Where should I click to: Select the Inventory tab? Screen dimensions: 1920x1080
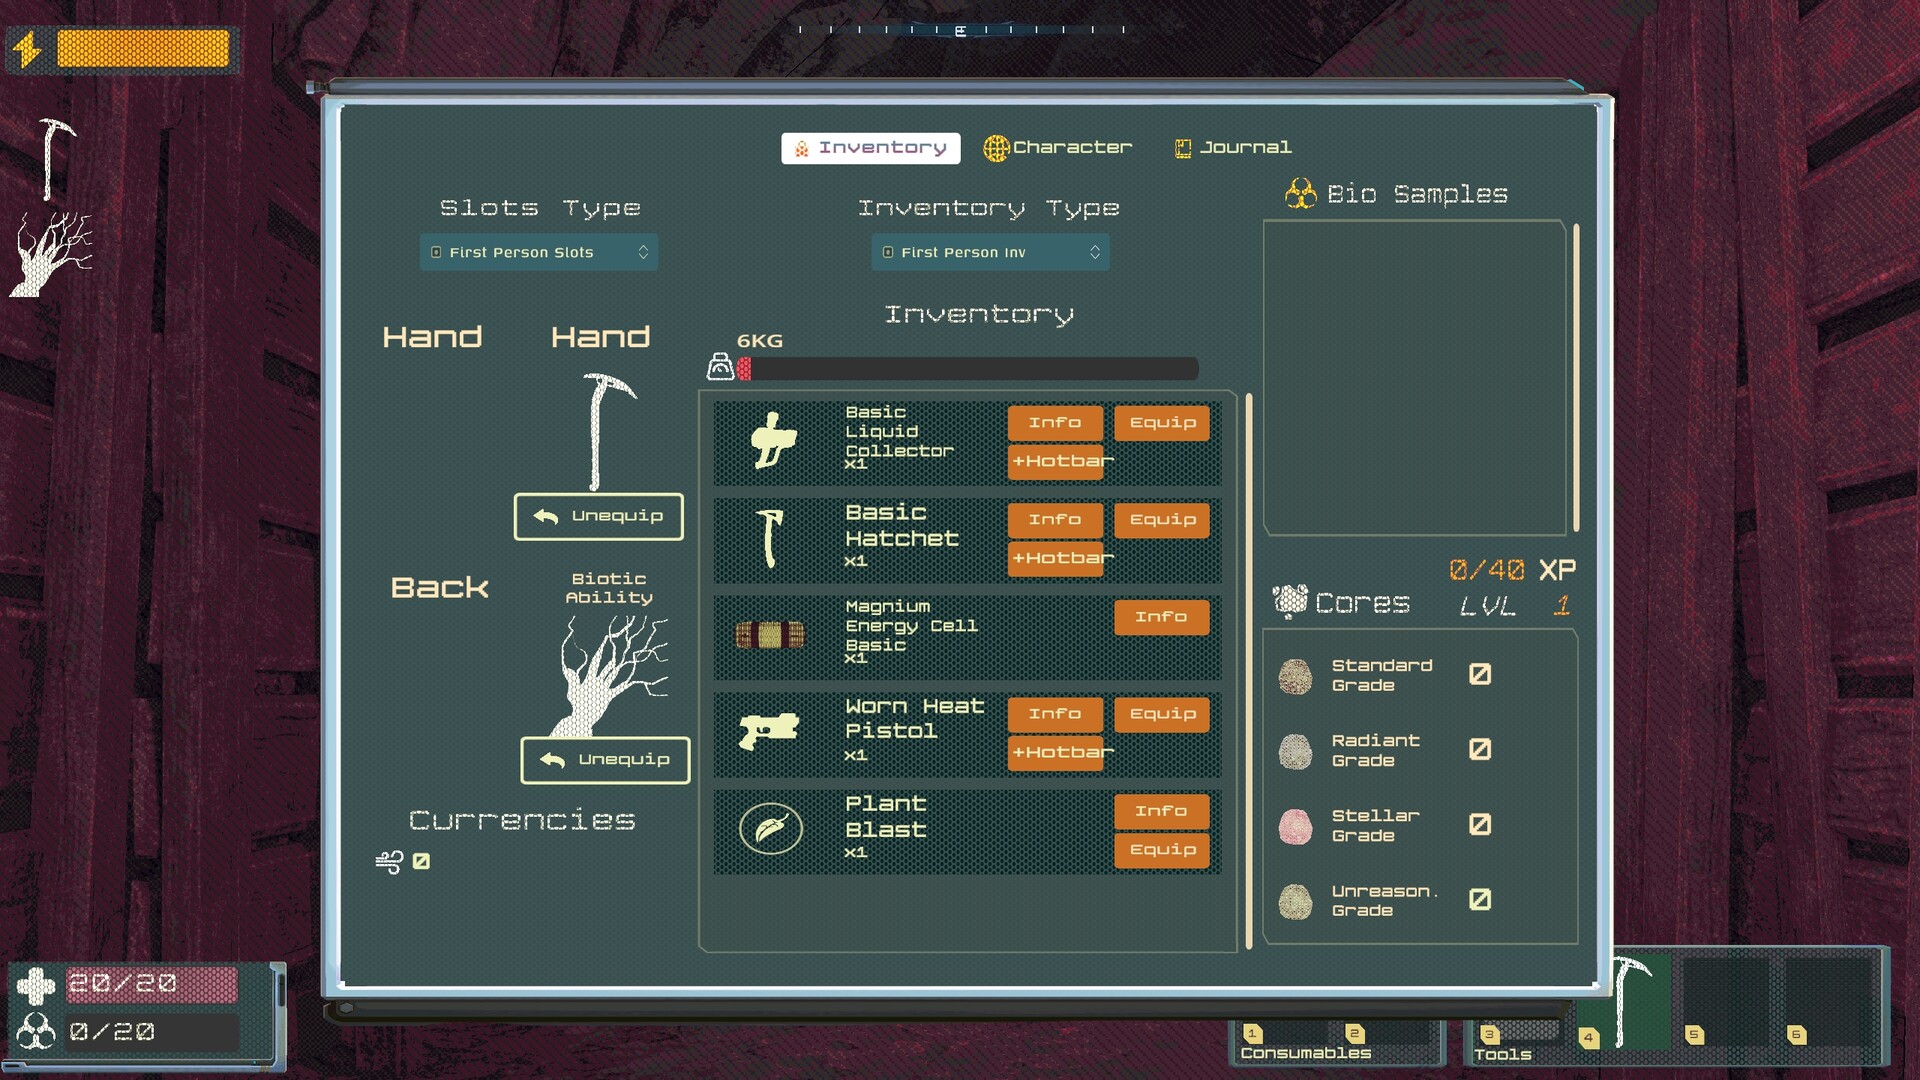pos(870,148)
